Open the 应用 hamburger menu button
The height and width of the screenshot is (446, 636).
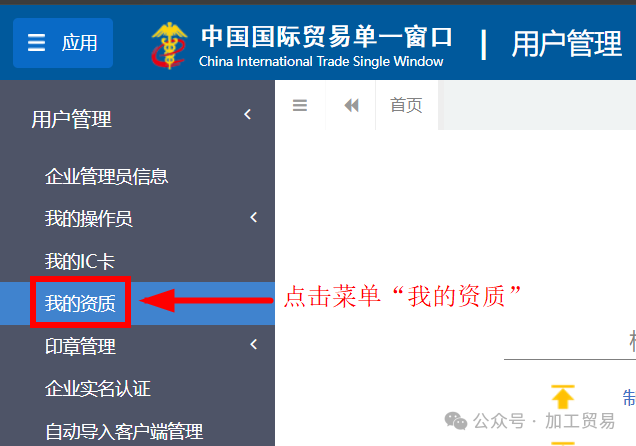click(63, 43)
